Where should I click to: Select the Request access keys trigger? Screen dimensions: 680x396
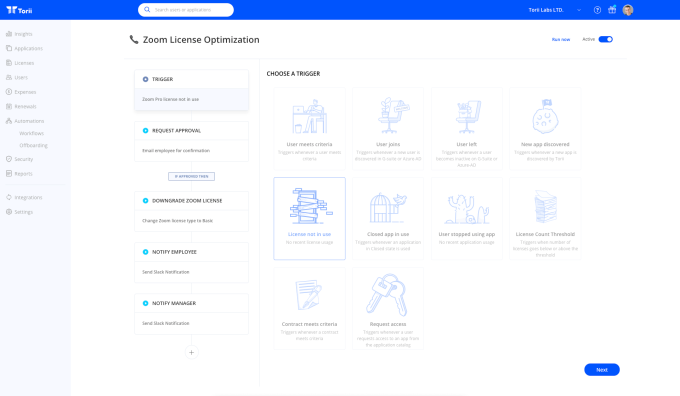(x=388, y=308)
